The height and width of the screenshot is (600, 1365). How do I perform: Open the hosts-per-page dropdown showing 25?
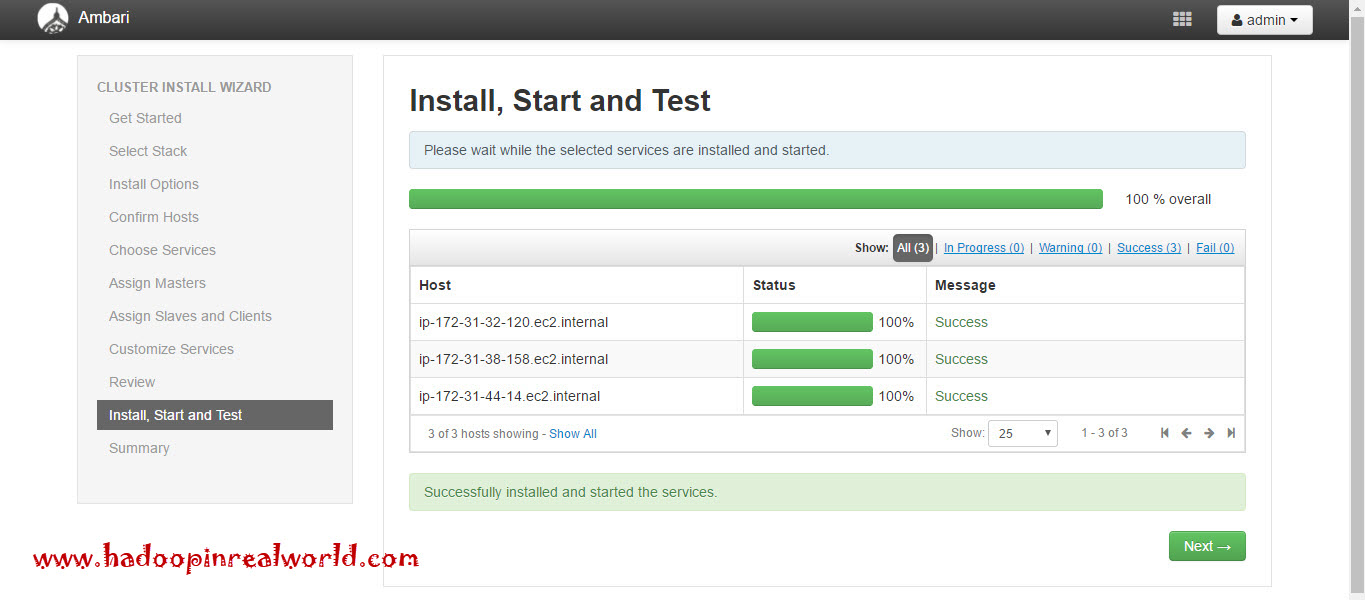[x=1022, y=433]
